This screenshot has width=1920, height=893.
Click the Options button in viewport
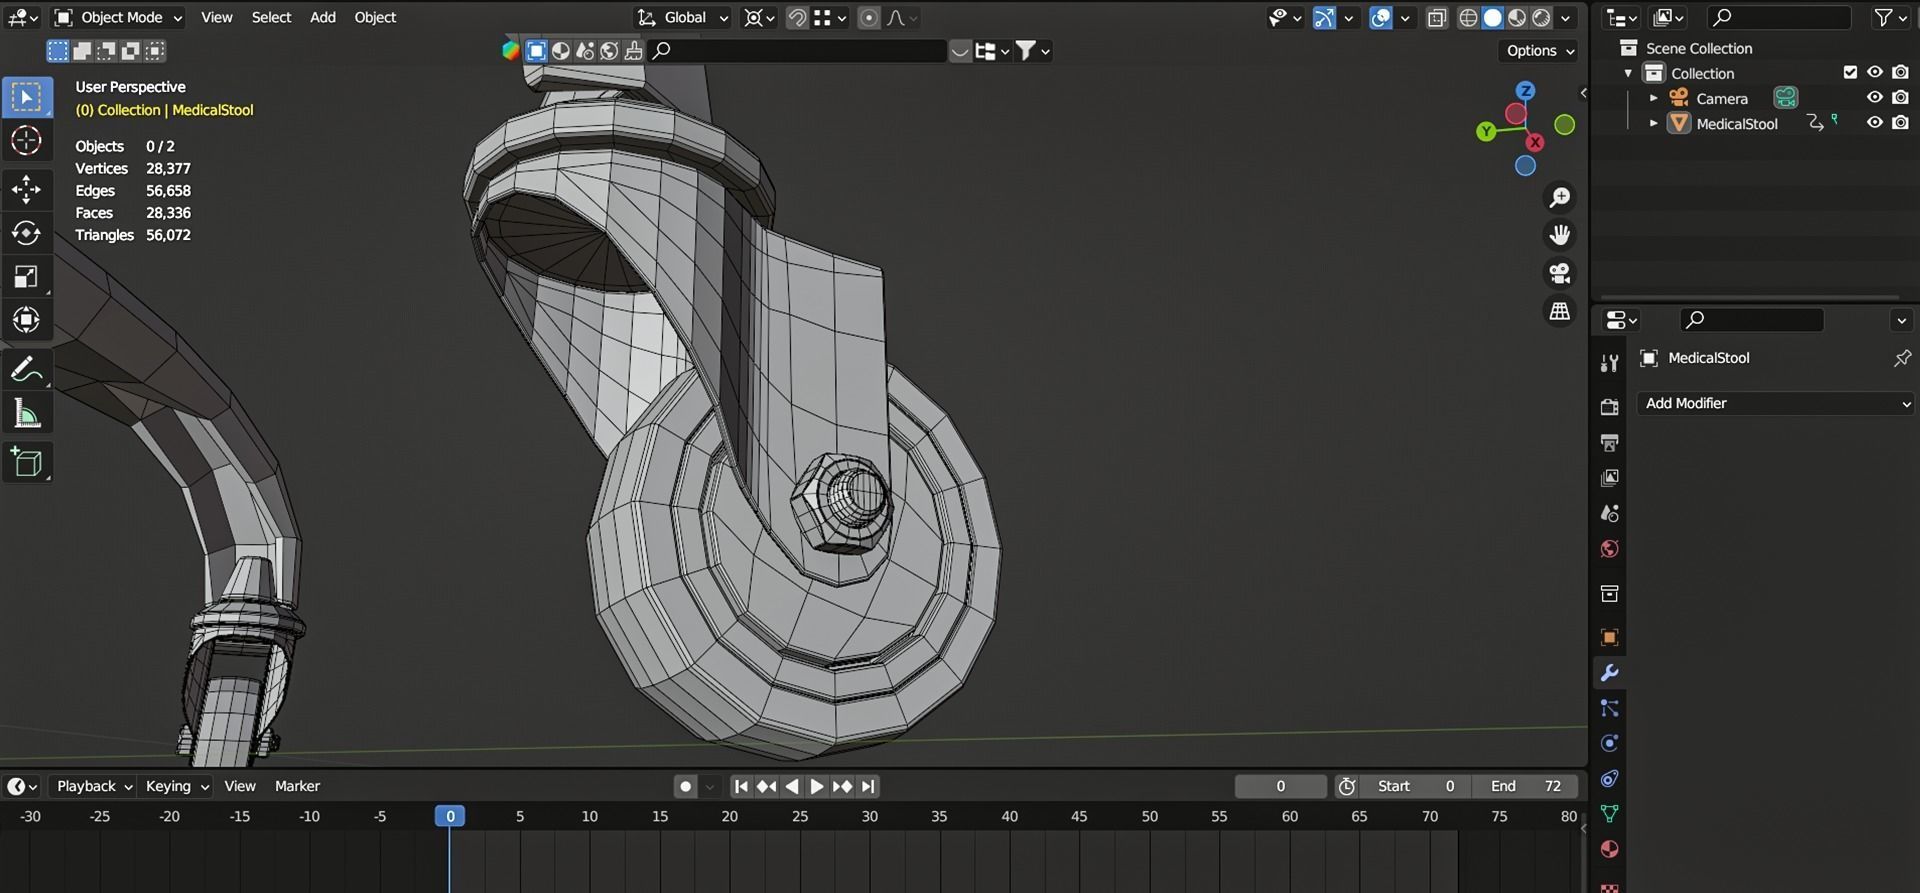click(1540, 50)
